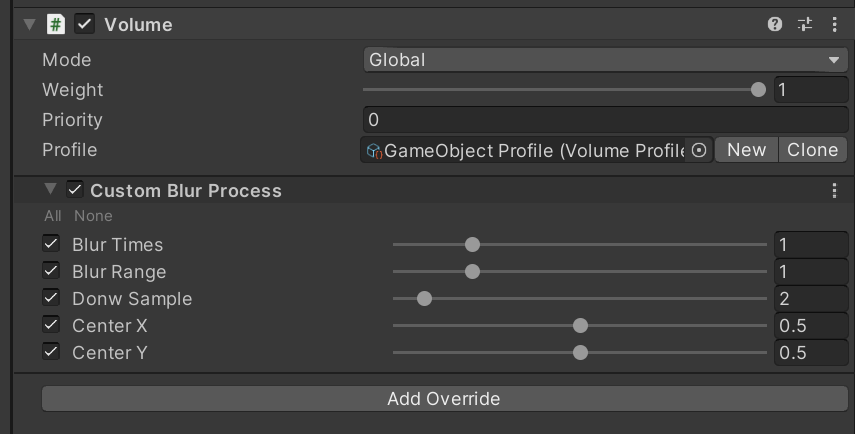Open the Mode dropdown set to Global
This screenshot has height=434, width=855.
point(606,60)
